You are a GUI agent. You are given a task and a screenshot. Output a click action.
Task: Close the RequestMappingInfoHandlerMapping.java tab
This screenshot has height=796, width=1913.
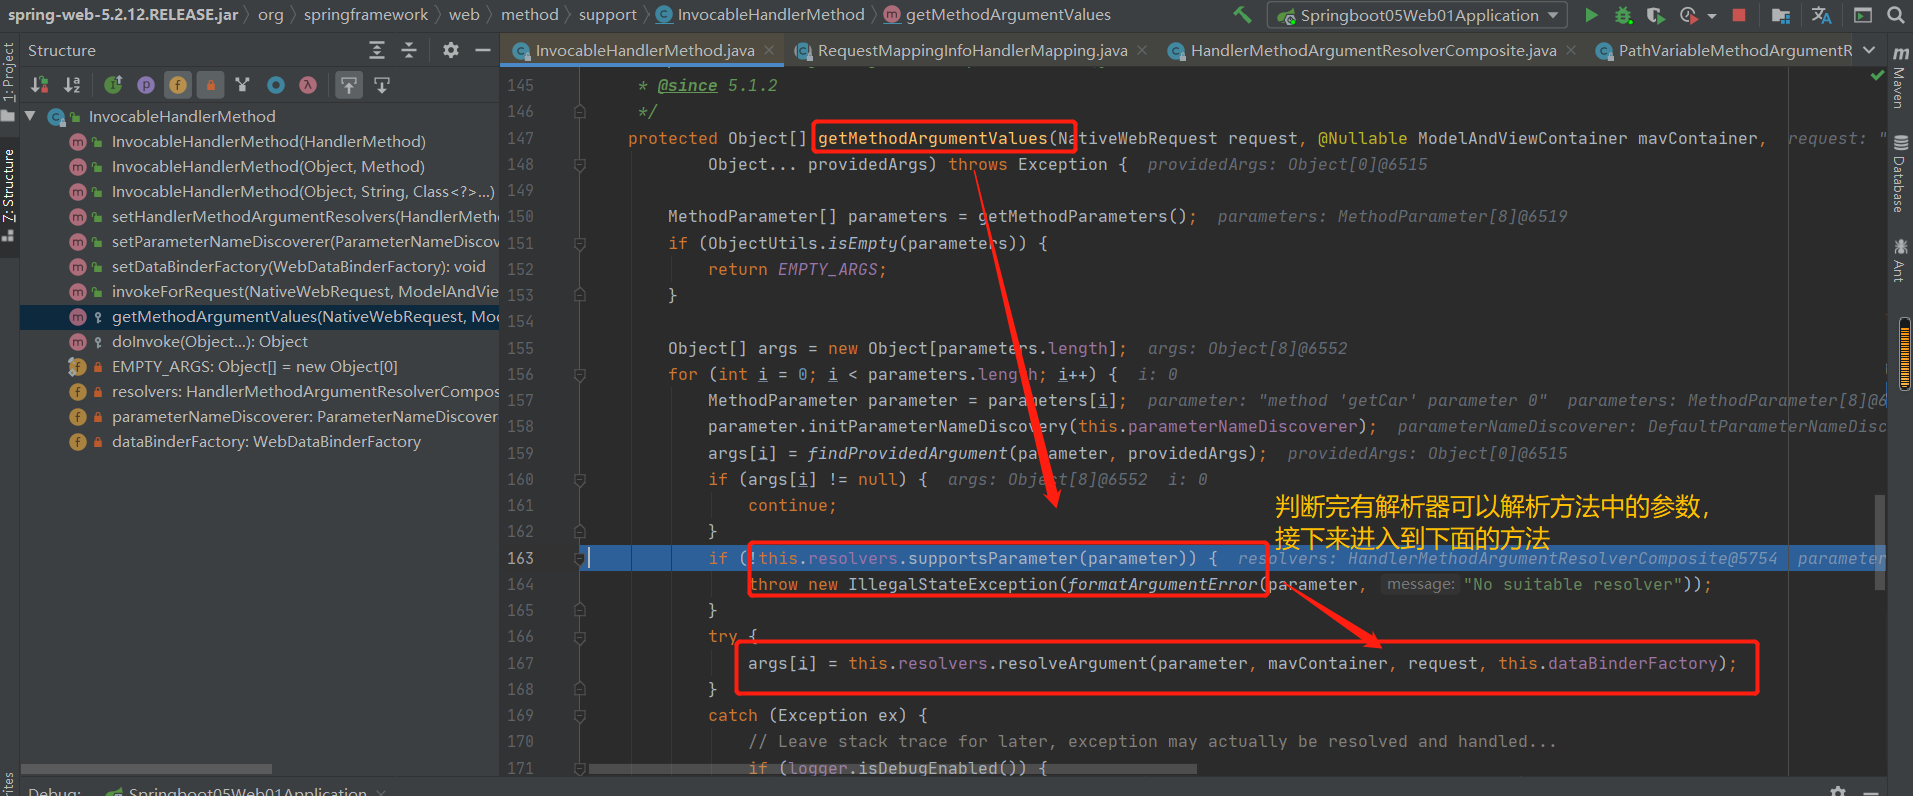1142,50
